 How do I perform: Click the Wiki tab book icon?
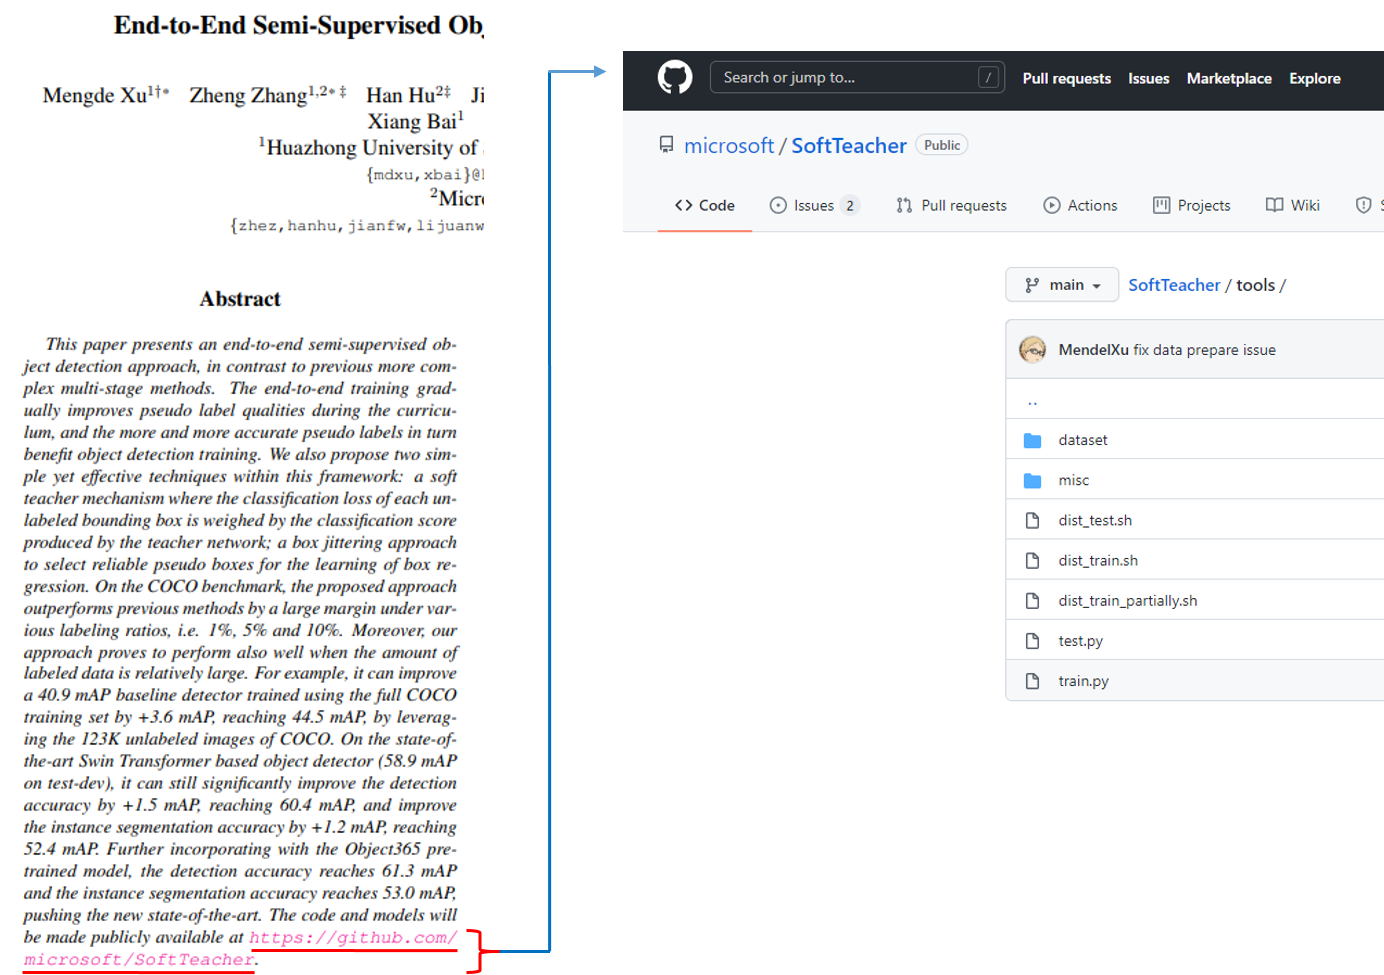[x=1274, y=205]
